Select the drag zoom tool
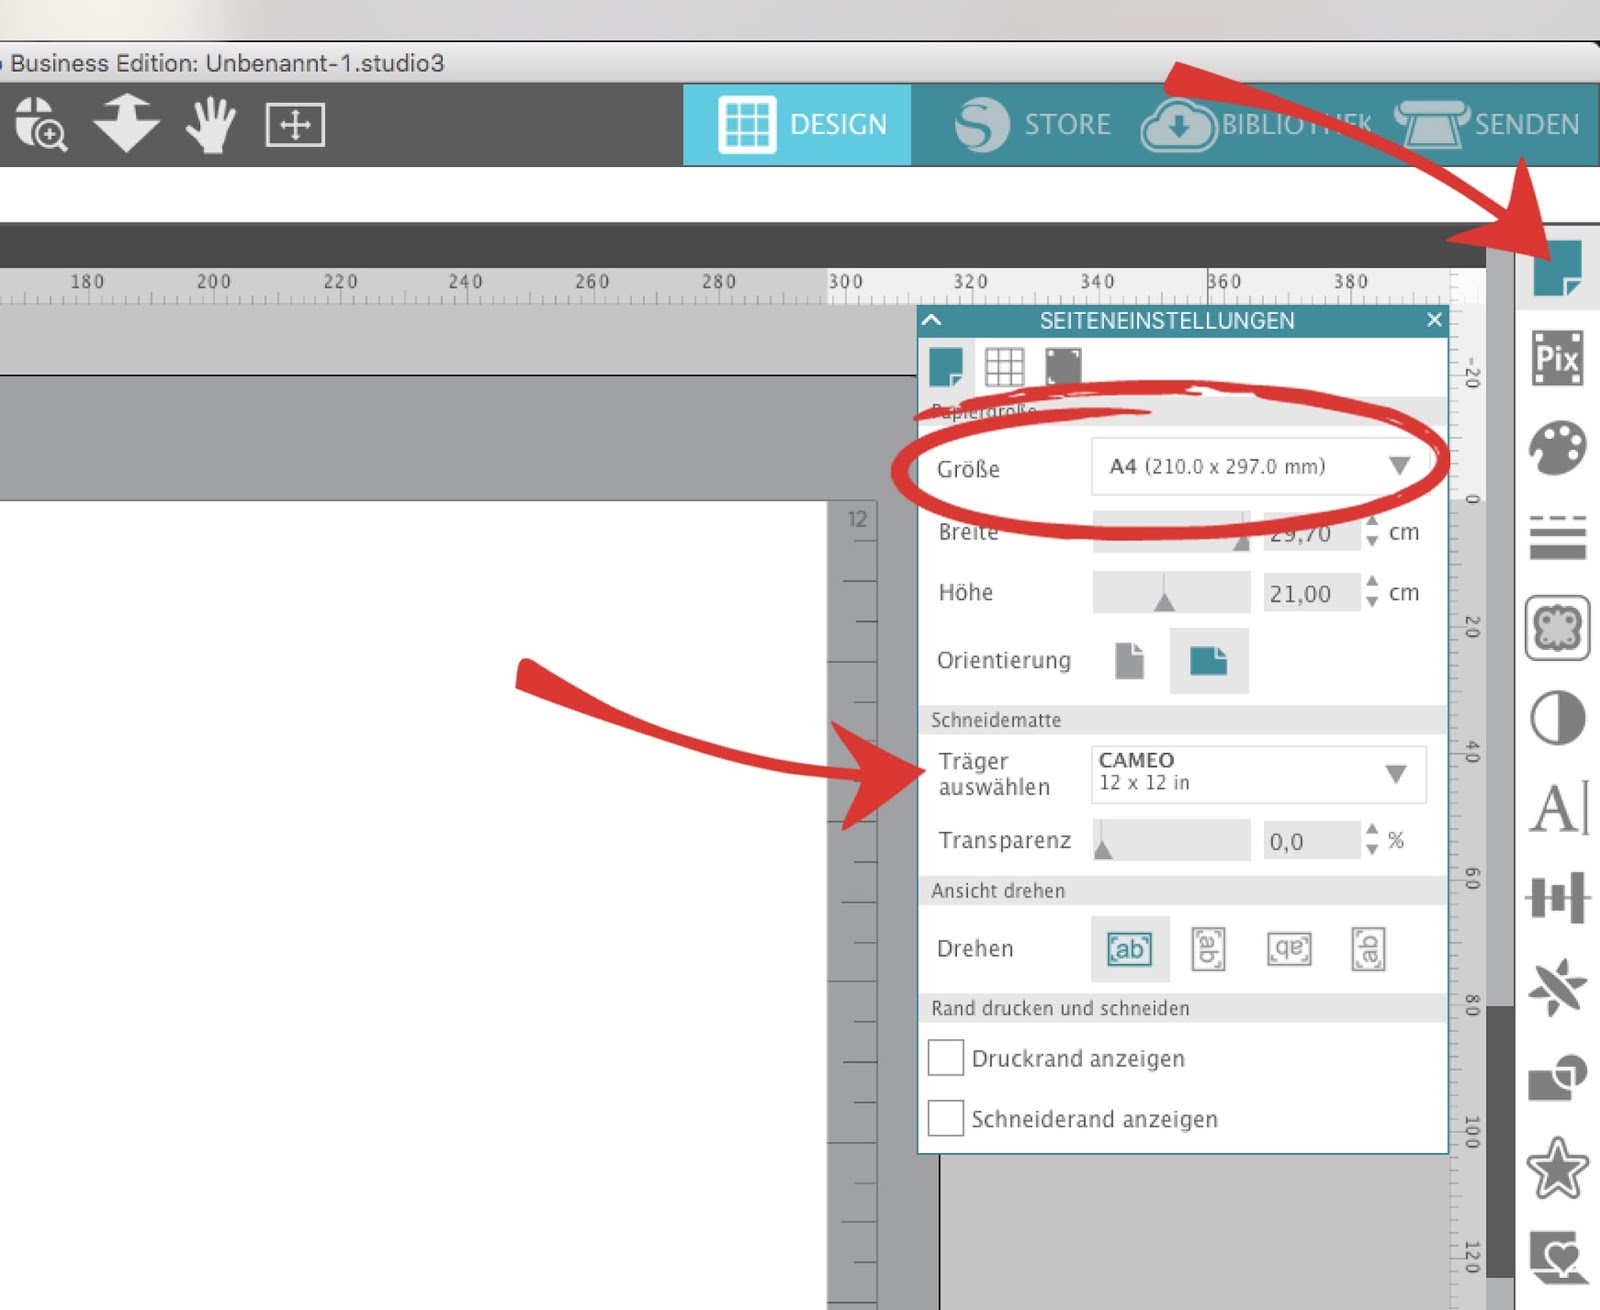Viewport: 1600px width, 1310px height. tap(41, 124)
